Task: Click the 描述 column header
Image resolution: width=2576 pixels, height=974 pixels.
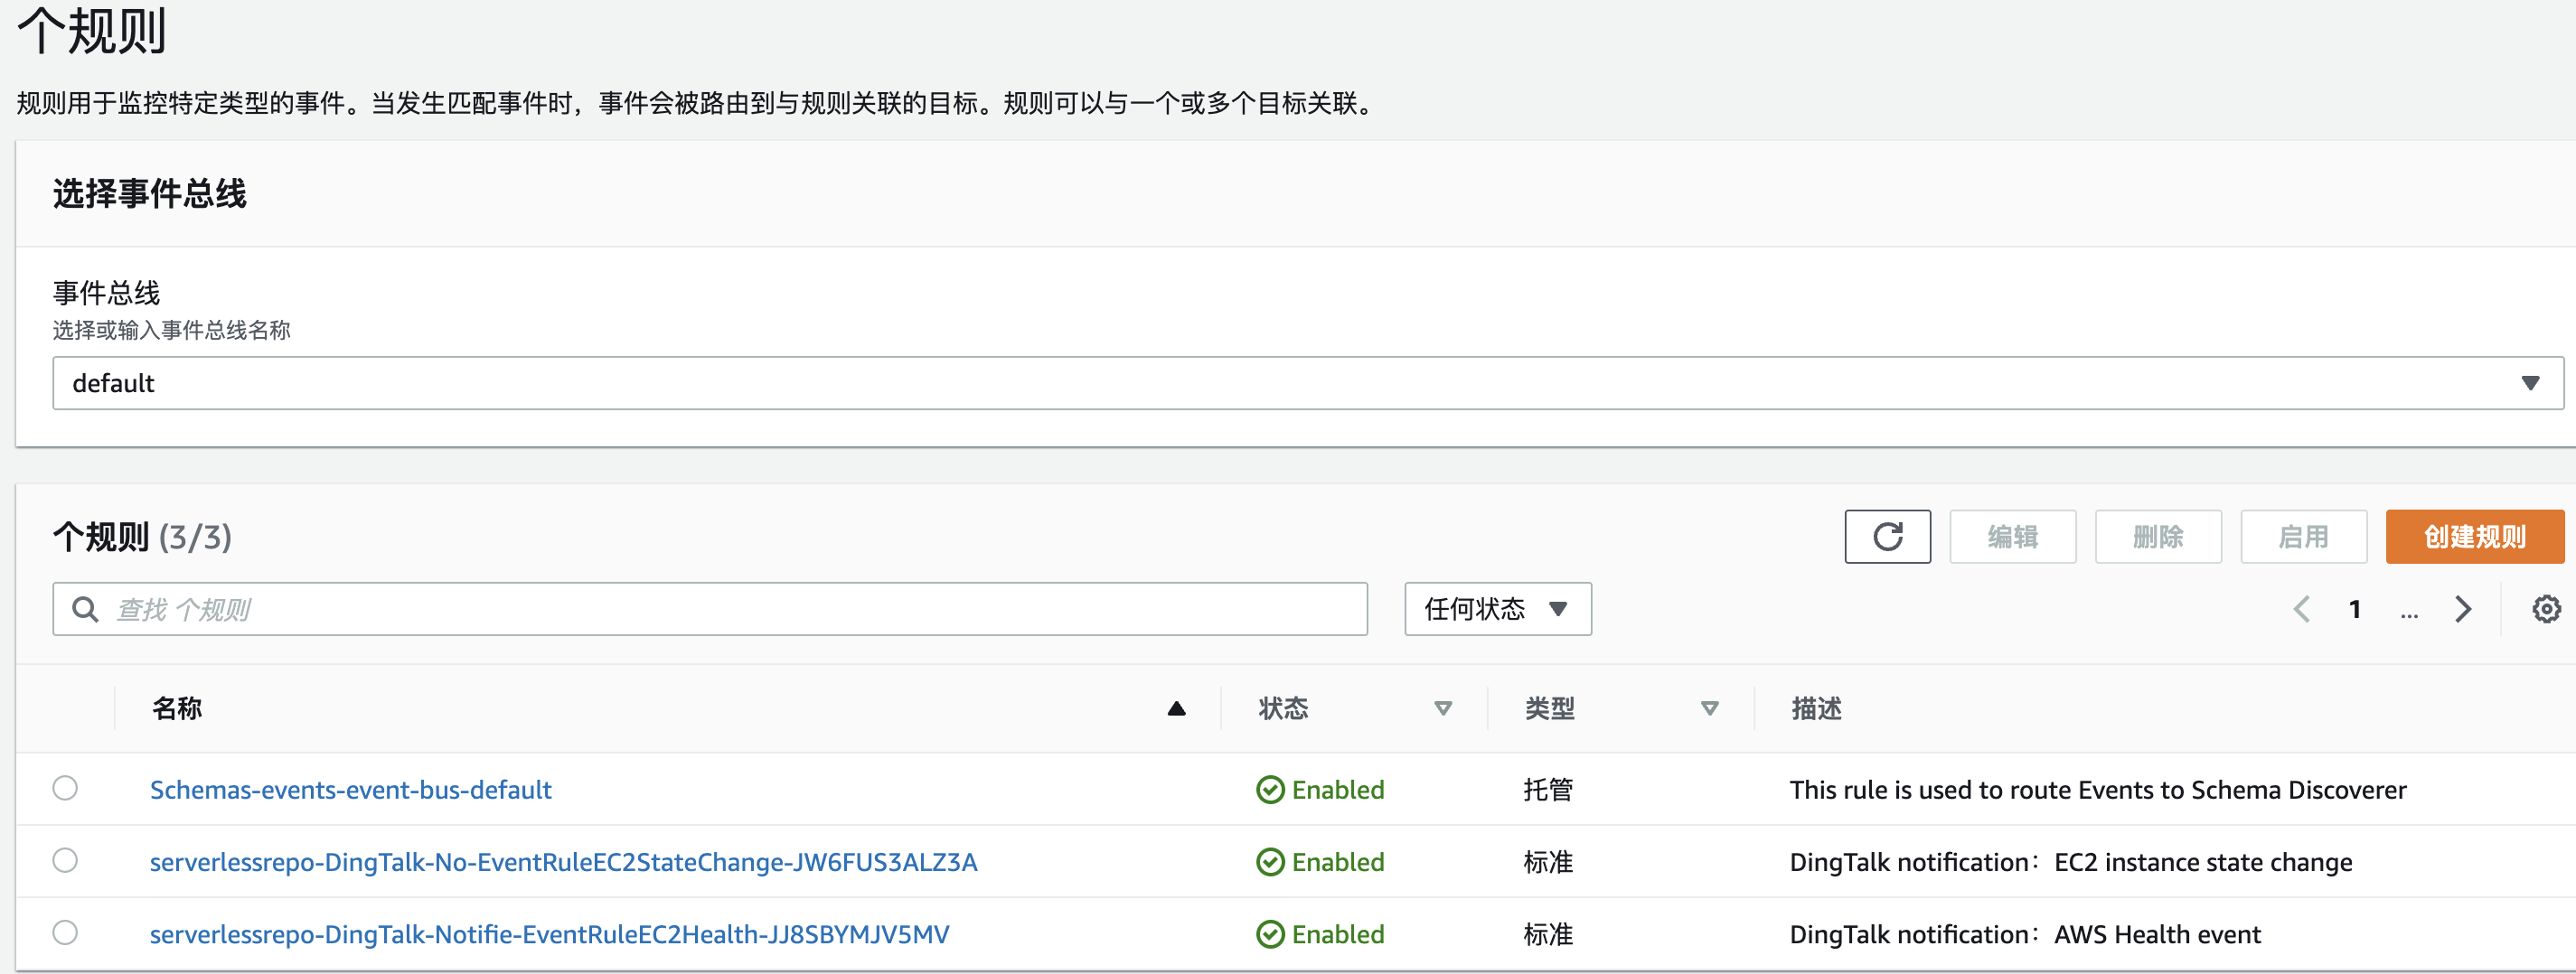Action: tap(1816, 709)
